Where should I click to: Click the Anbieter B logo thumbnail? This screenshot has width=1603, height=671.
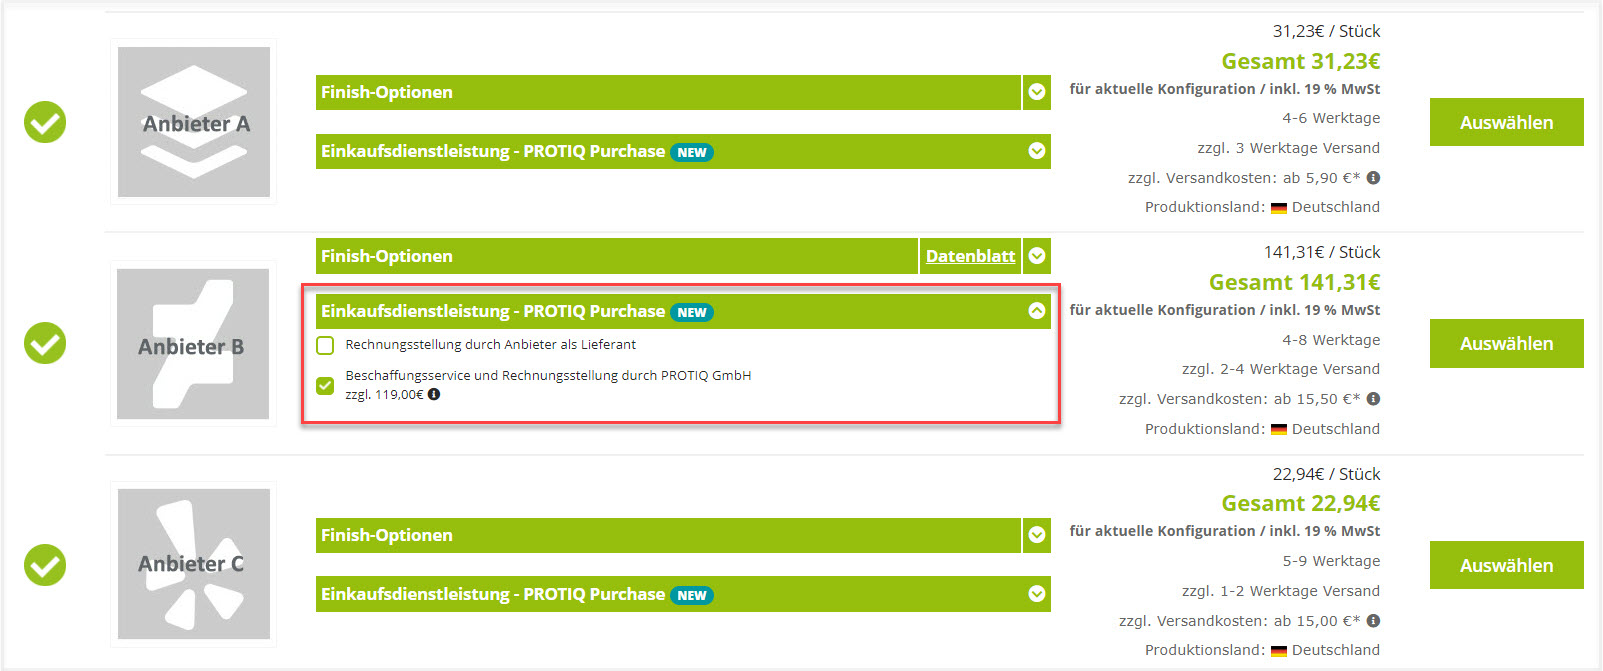[193, 344]
